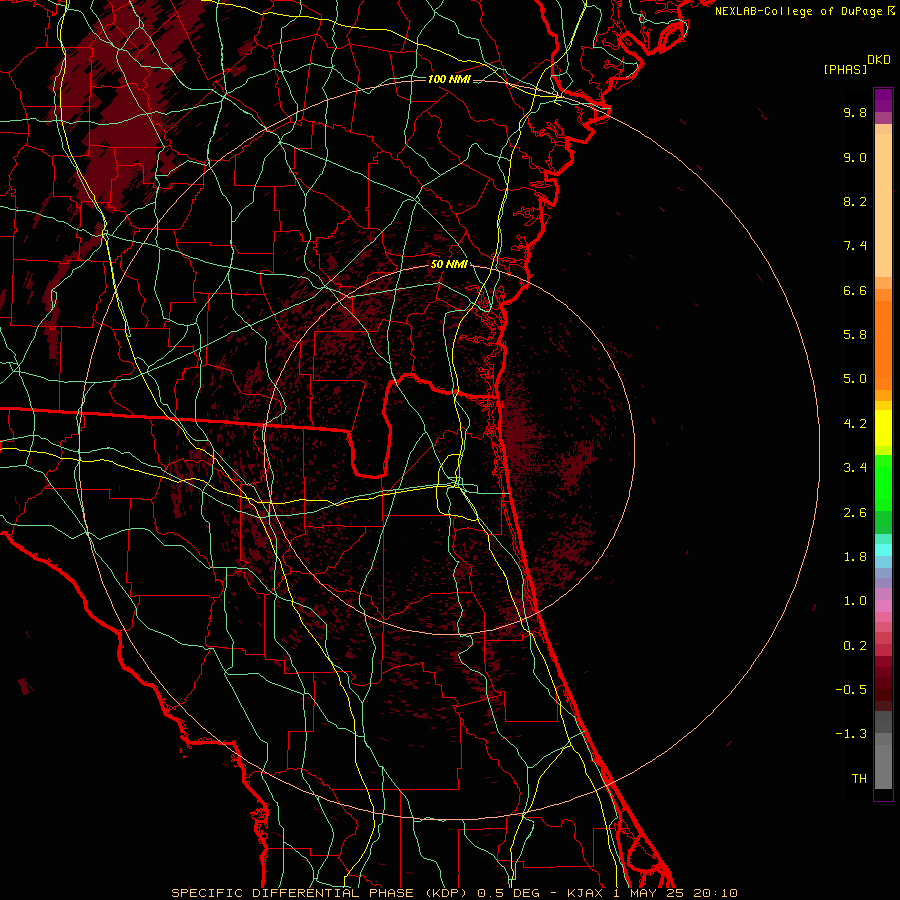The width and height of the screenshot is (900, 900).
Task: Click the 1.0 value on the color scale
Action: [855, 601]
